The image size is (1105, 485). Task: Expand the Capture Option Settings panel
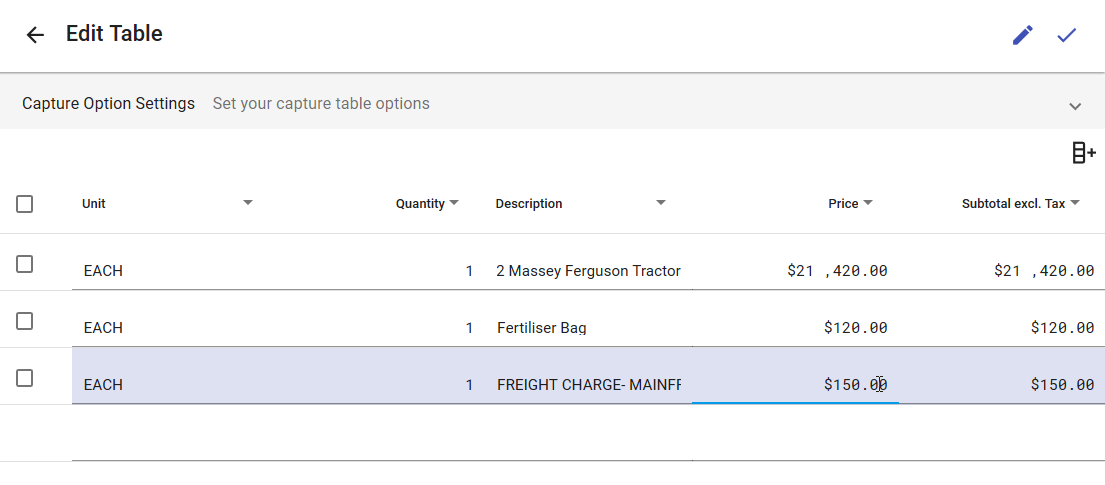point(1075,106)
